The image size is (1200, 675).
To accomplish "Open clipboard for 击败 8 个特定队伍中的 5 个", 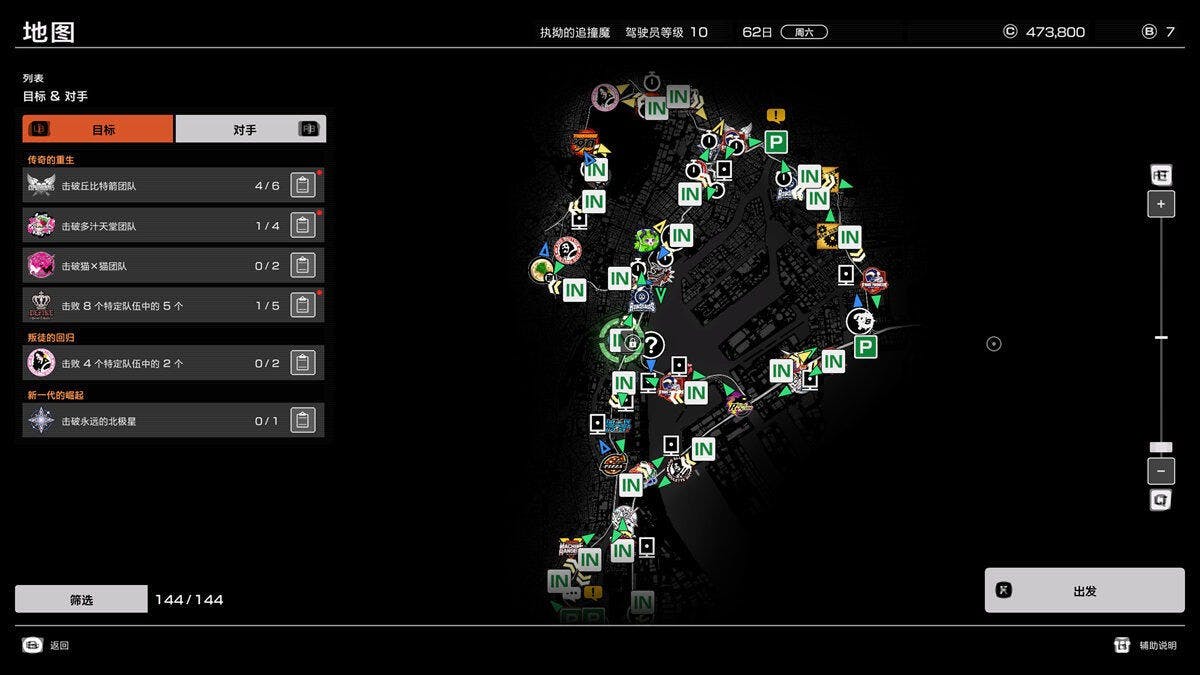I will coord(303,306).
